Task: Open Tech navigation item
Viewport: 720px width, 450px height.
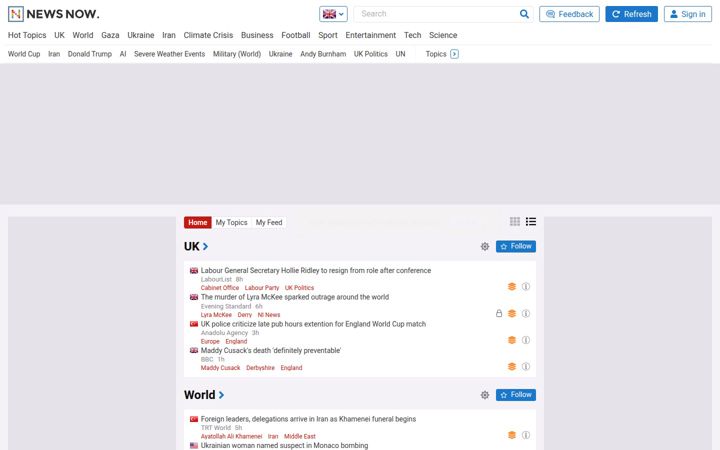Action: pos(412,35)
